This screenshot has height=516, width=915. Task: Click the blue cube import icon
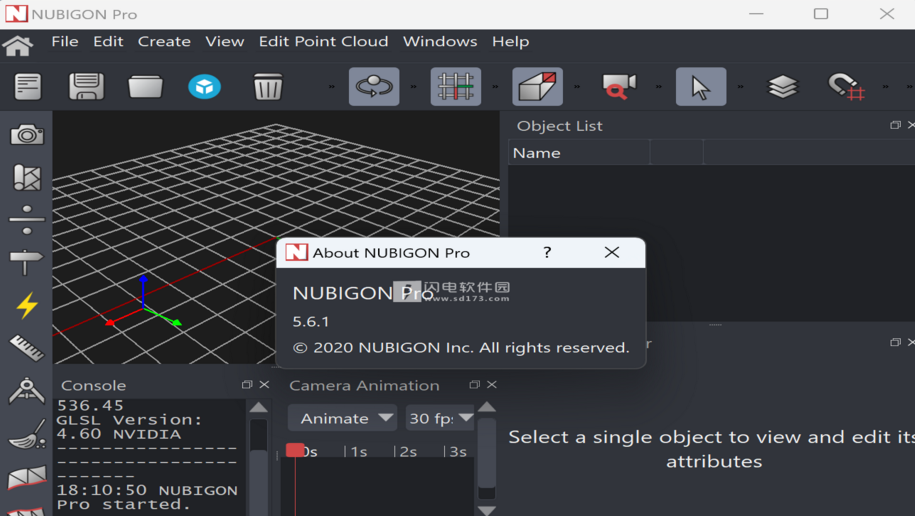click(x=204, y=86)
